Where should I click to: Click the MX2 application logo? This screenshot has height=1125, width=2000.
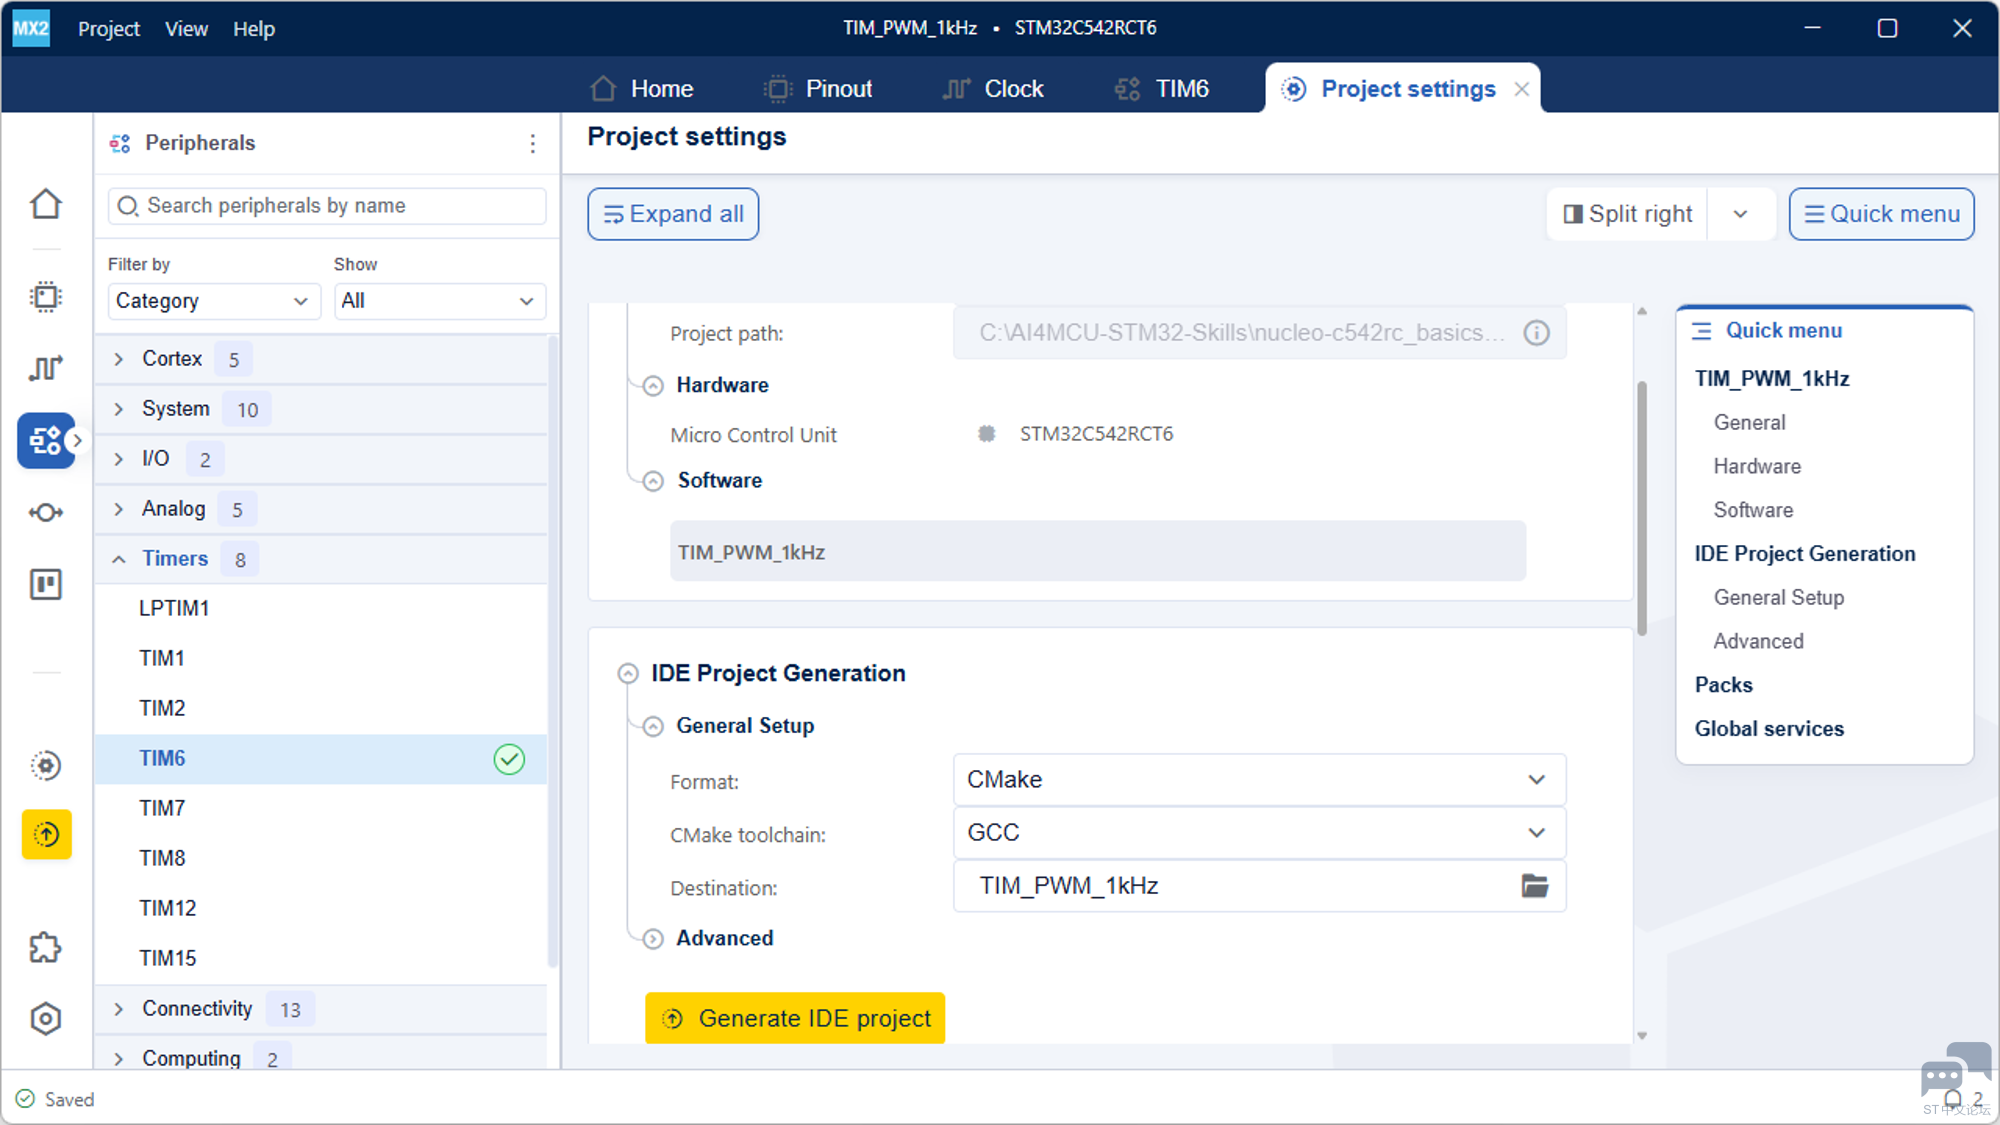click(x=31, y=28)
